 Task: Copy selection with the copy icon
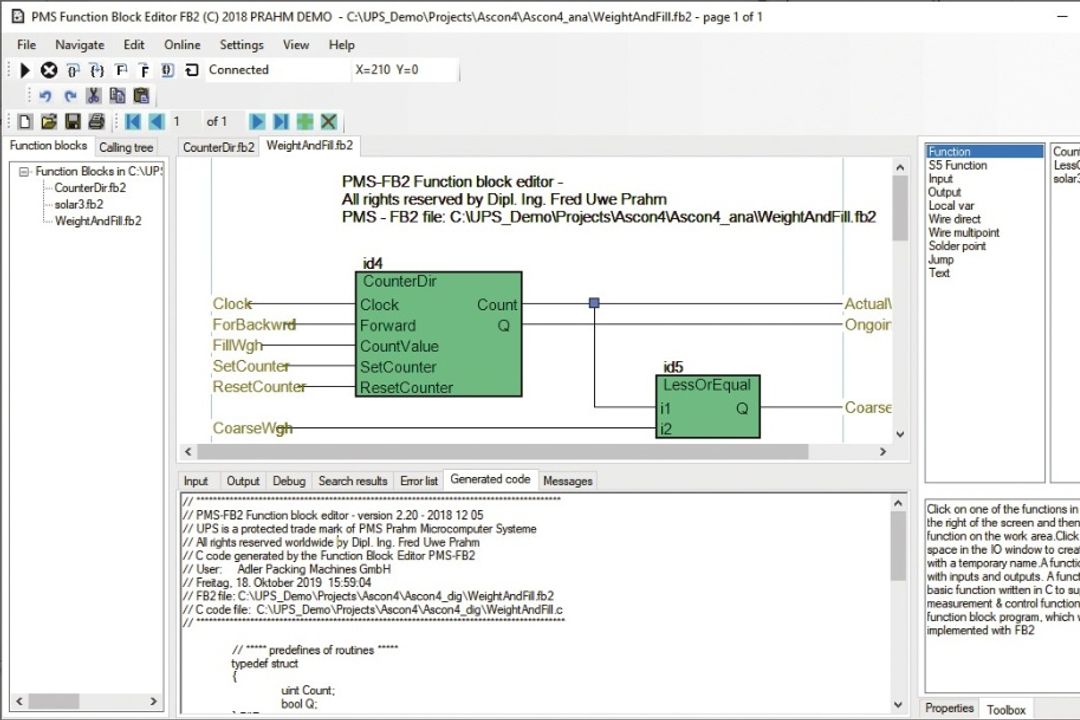(x=117, y=96)
